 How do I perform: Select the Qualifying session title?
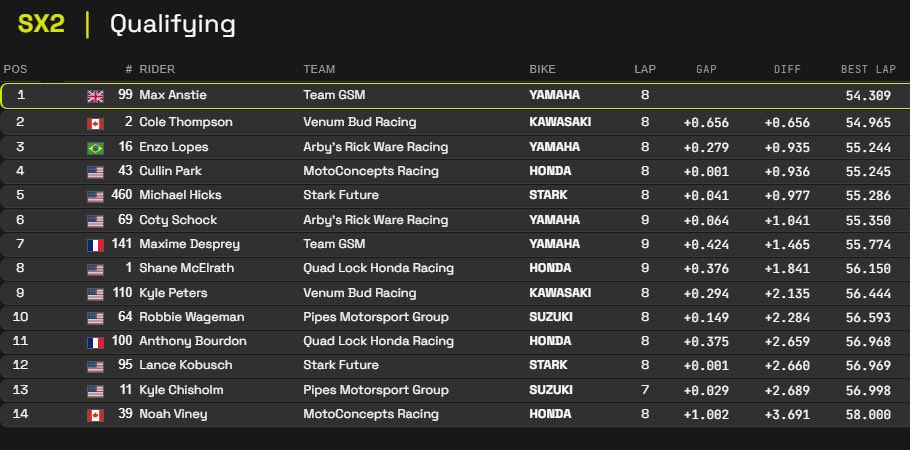pyautogui.click(x=172, y=24)
